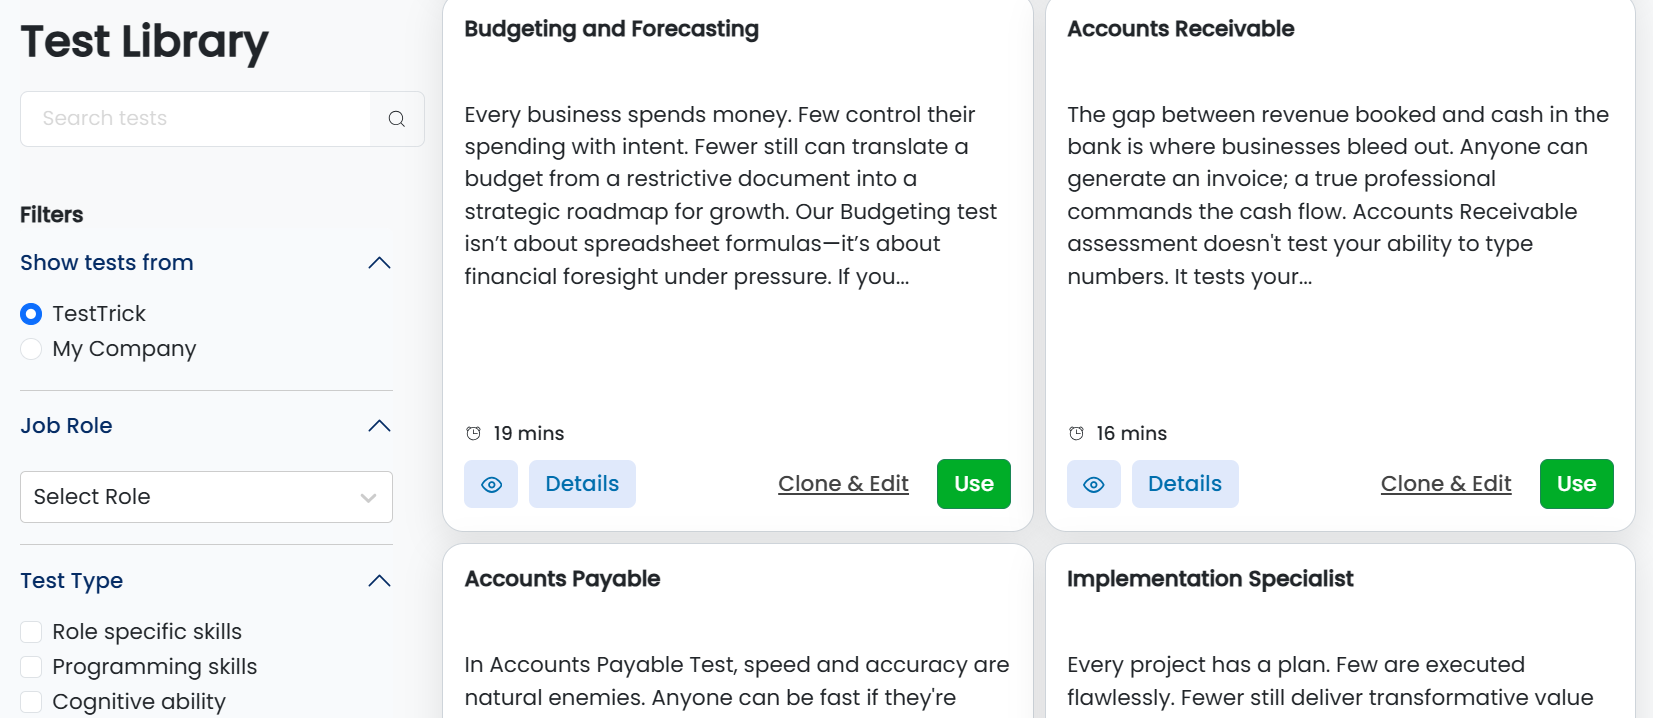The width and height of the screenshot is (1653, 718).
Task: Check the Role specific skills box
Action: click(x=31, y=632)
